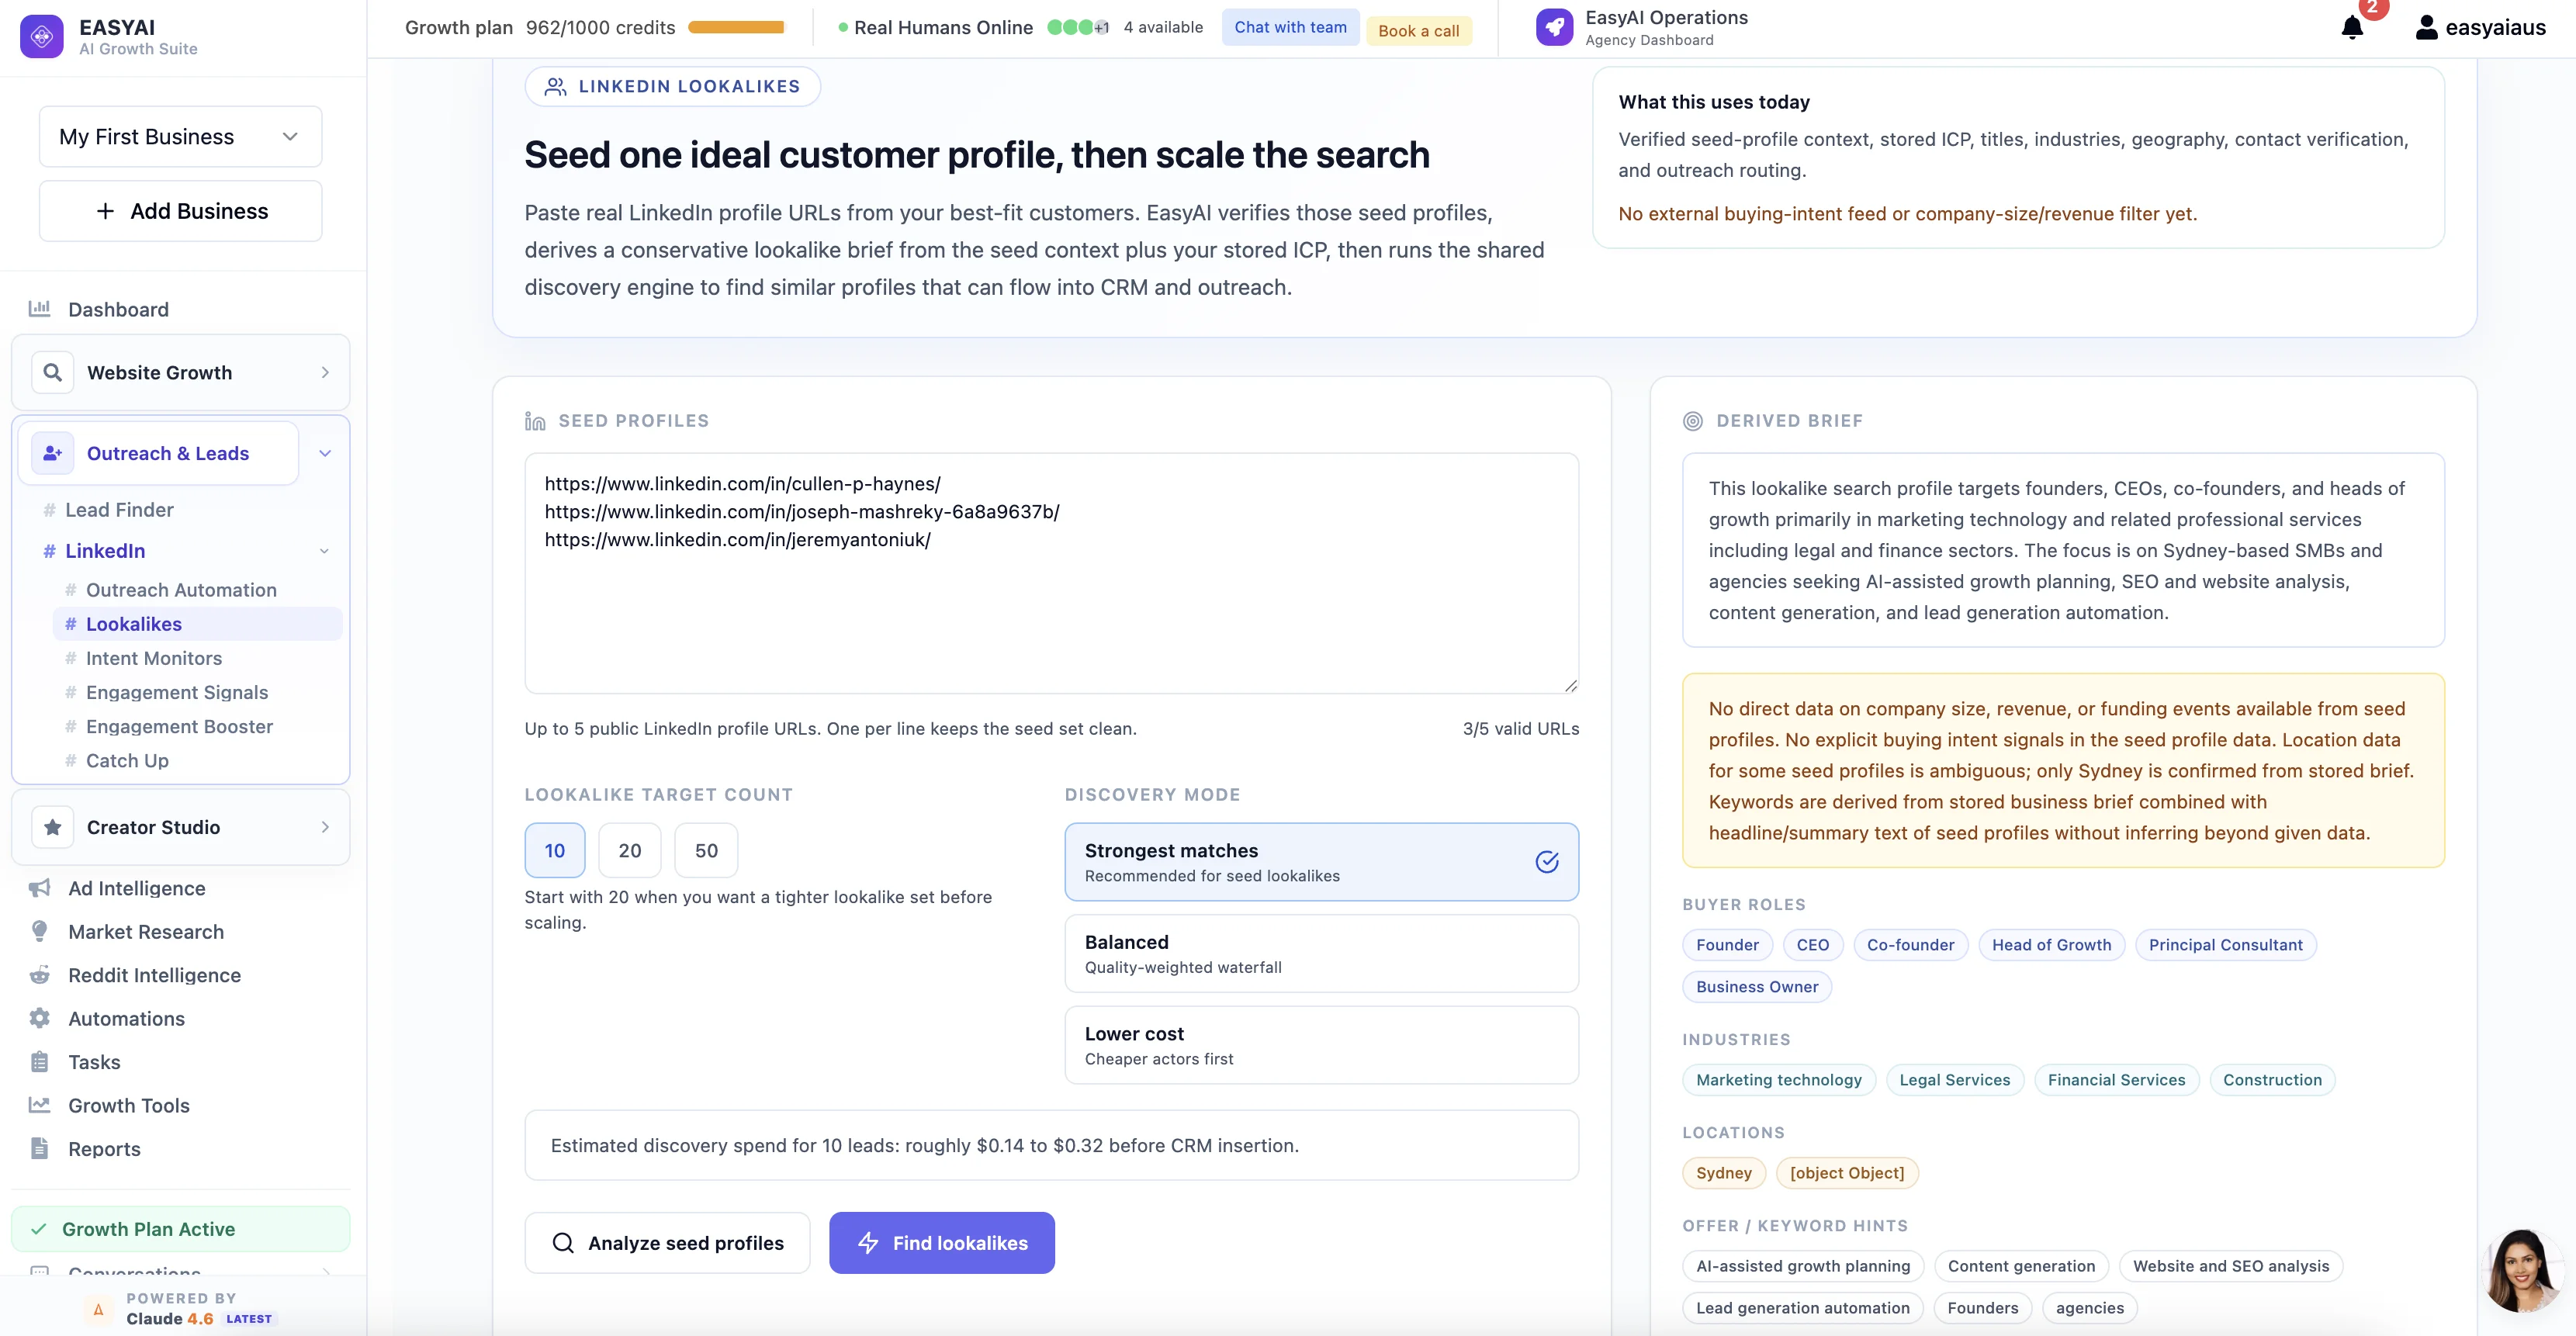Select target count 20
The image size is (2576, 1336).
pos(630,850)
